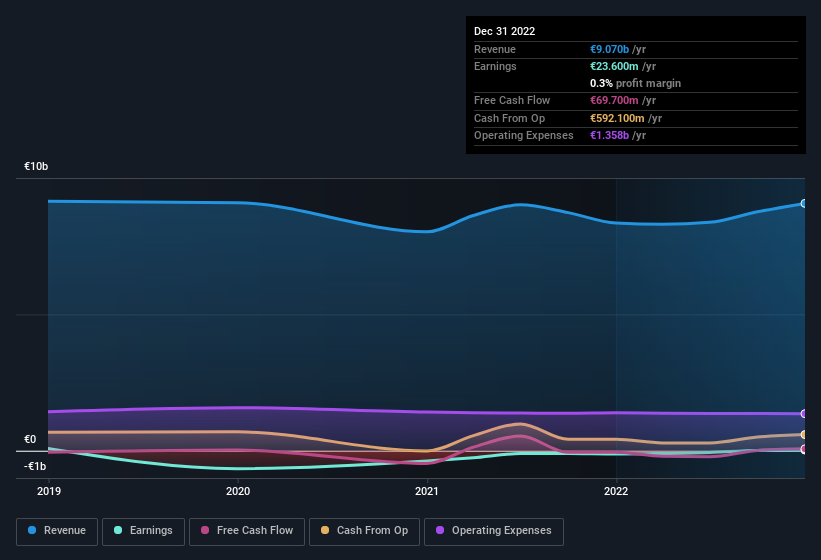Click the 0.3% profit margin text
Viewport: 821px width, 560px height.
tap(635, 83)
